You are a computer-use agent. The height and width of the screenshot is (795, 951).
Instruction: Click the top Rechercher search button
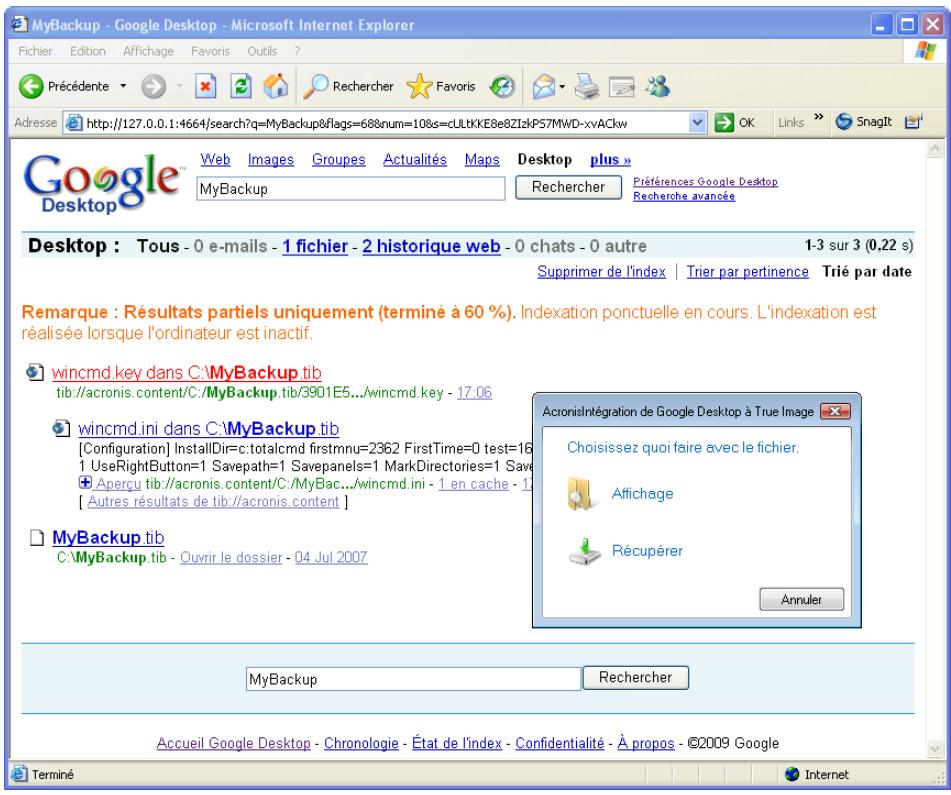[568, 187]
